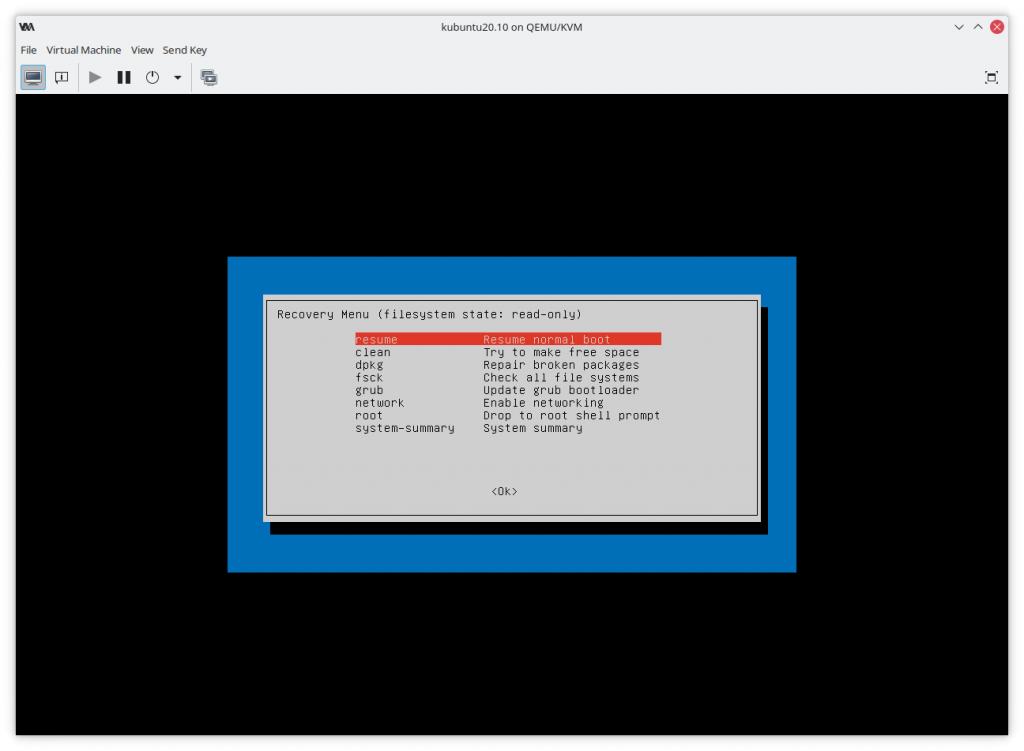Screen dimensions: 1024x751
Task: Open the manage VM snapshots icon
Action: tap(209, 77)
